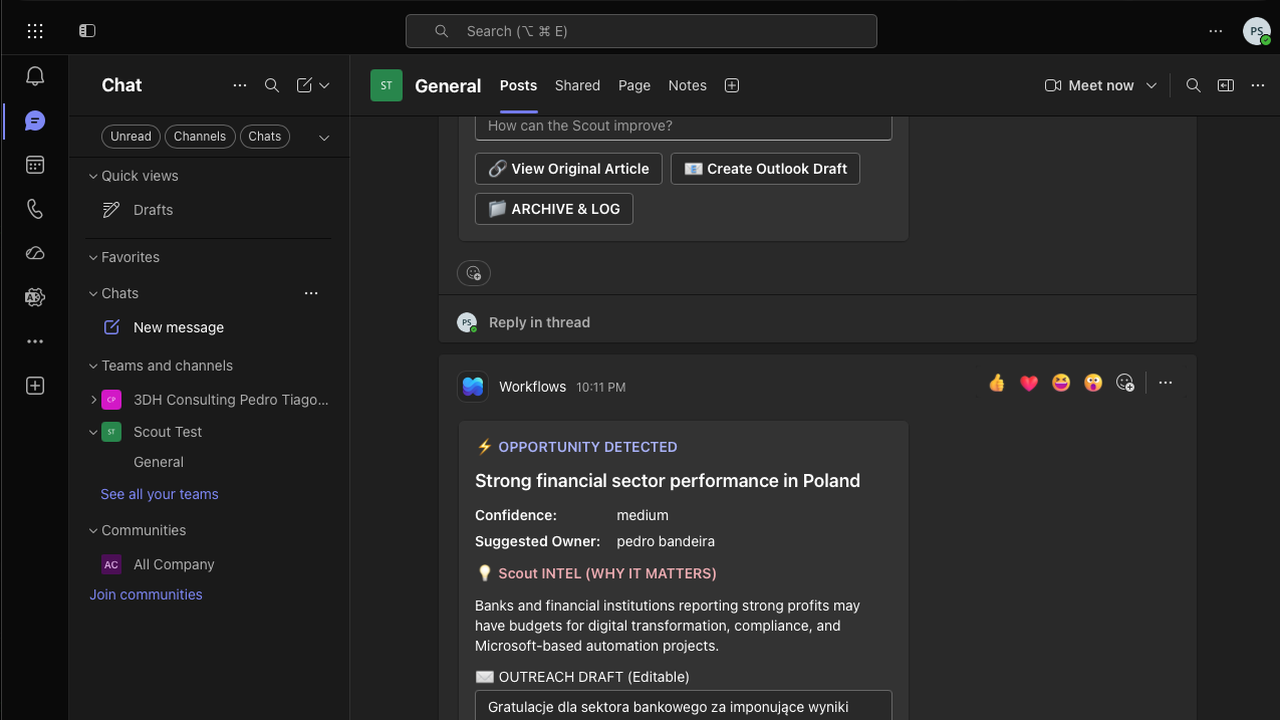Screen dimensions: 1280x720
Task: Click the ARCHIVE & LOG button
Action: pyautogui.click(x=554, y=209)
